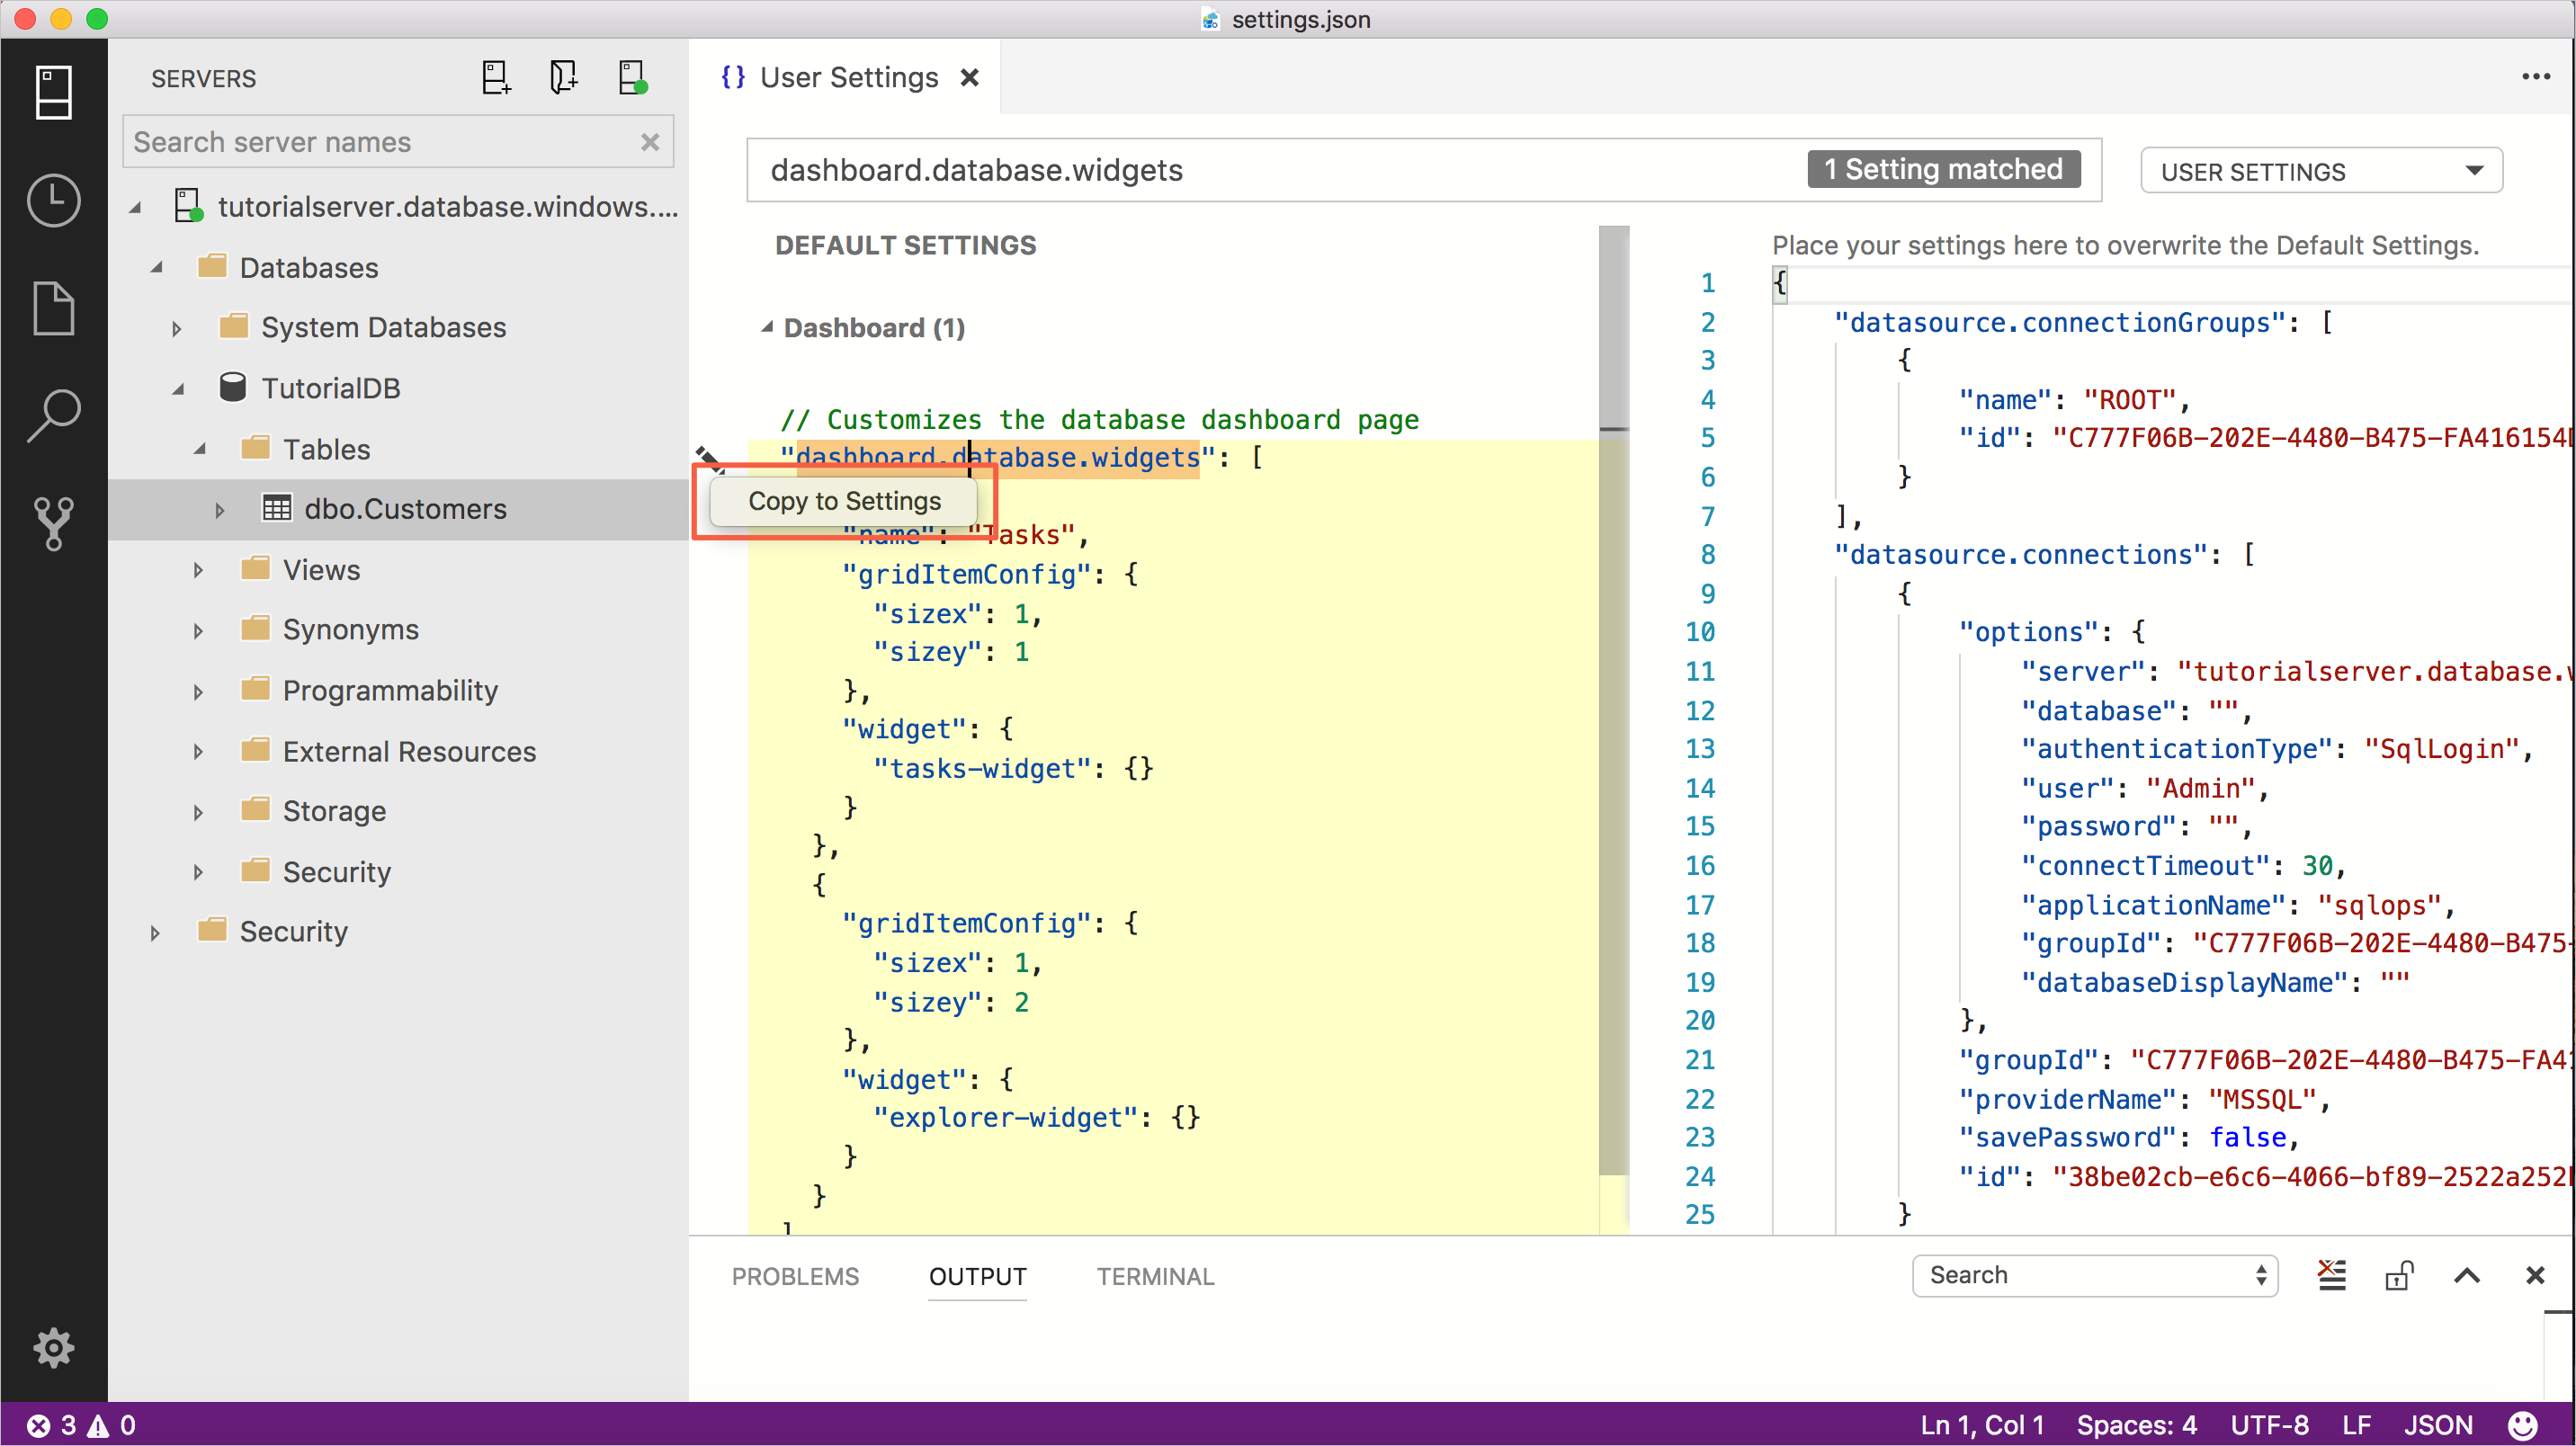
Task: Open the Manage gear icon
Action: (x=53, y=1347)
